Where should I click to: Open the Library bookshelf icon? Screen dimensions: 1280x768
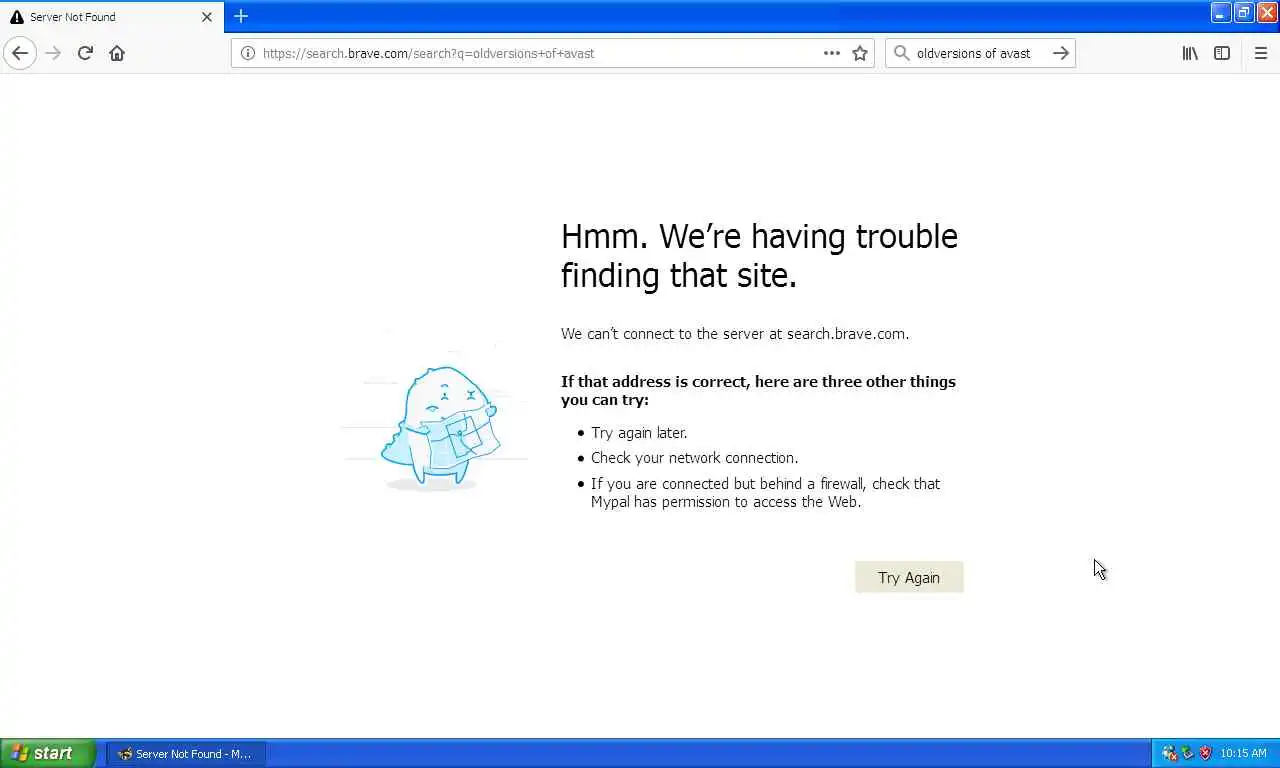(x=1190, y=53)
